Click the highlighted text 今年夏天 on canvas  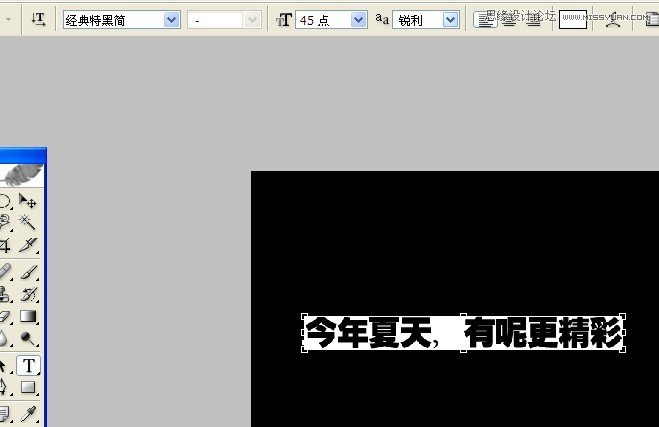pyautogui.click(x=368, y=333)
